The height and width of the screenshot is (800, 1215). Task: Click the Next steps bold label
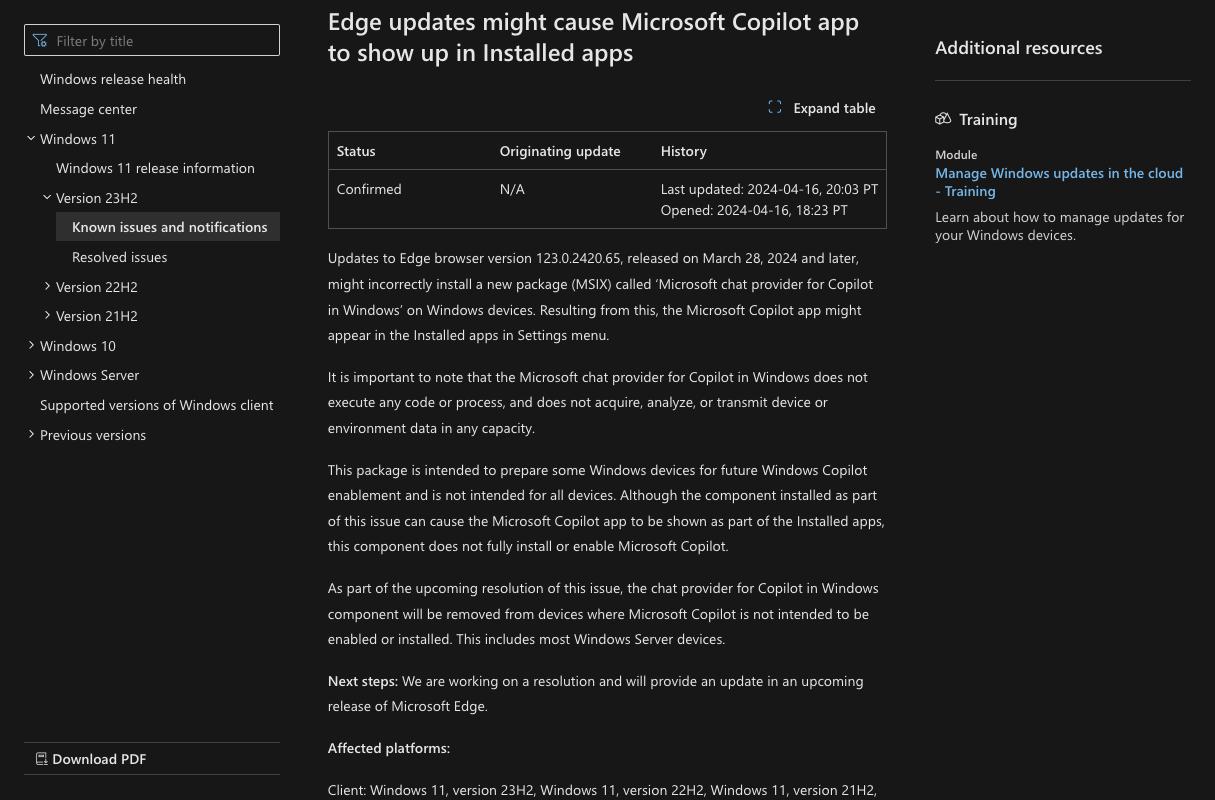[x=363, y=681]
